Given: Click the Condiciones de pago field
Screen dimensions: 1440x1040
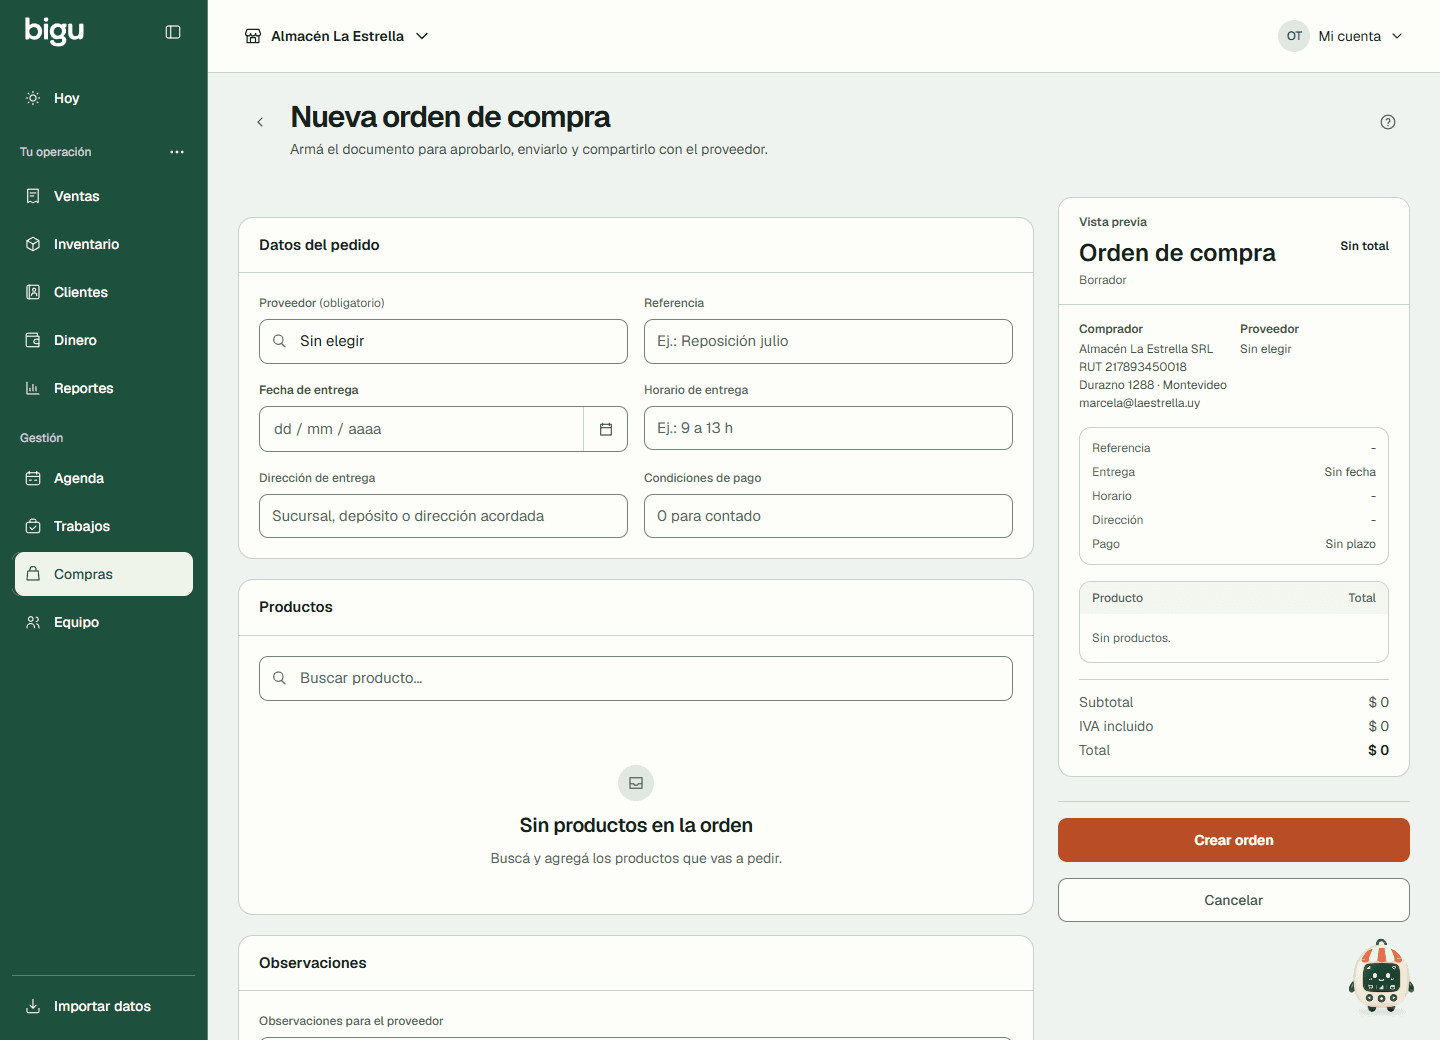Looking at the screenshot, I should (828, 516).
